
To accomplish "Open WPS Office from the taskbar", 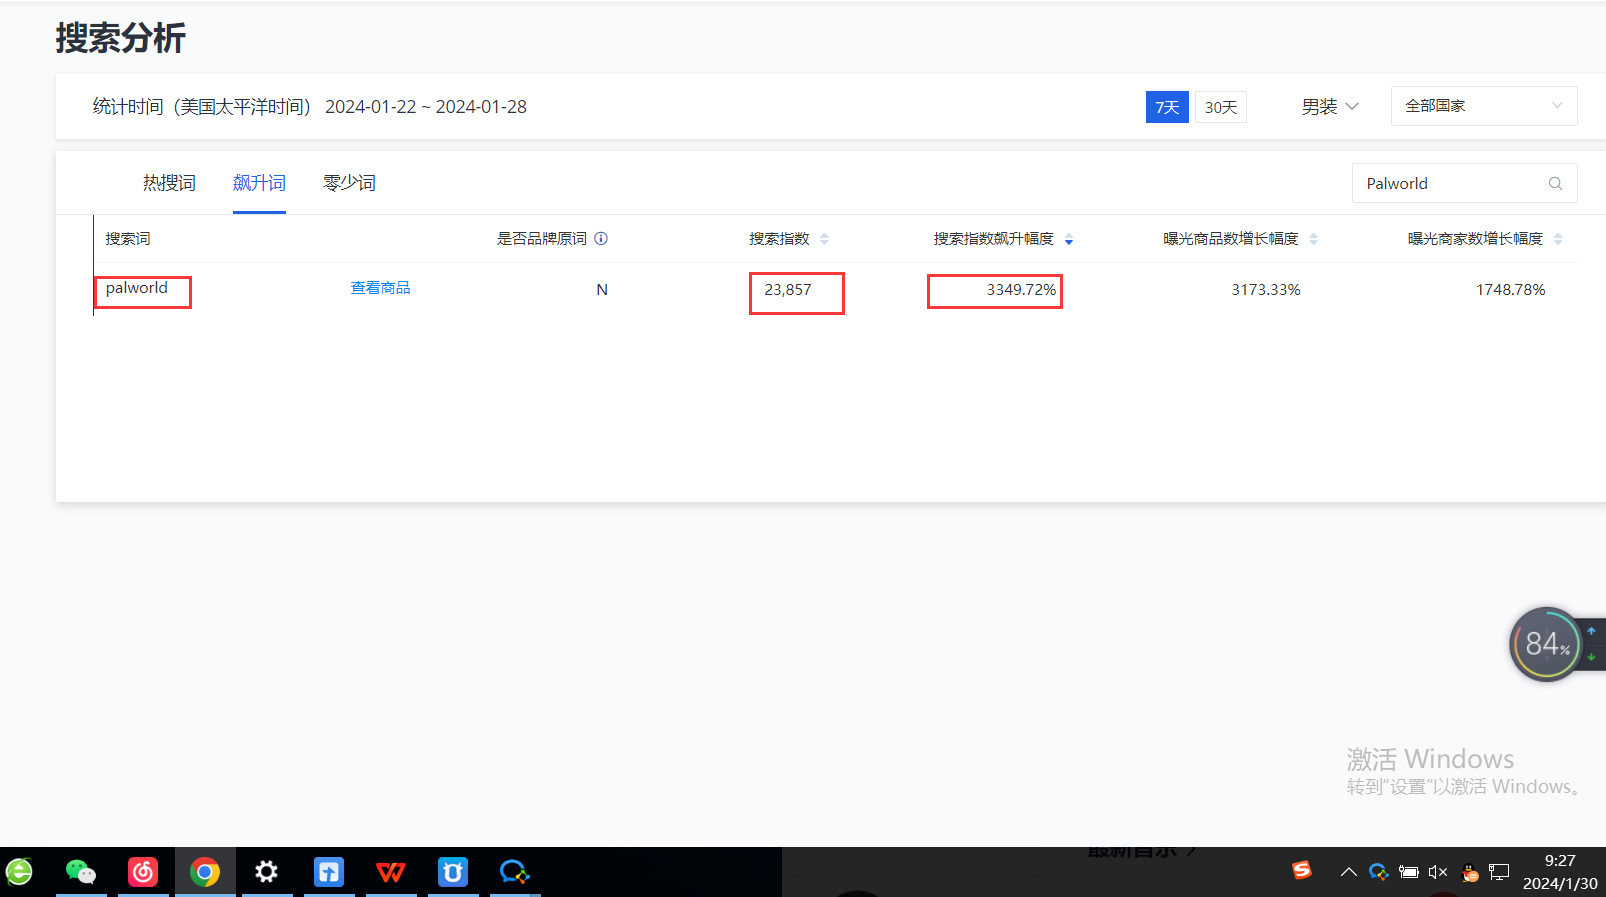I will [x=390, y=872].
